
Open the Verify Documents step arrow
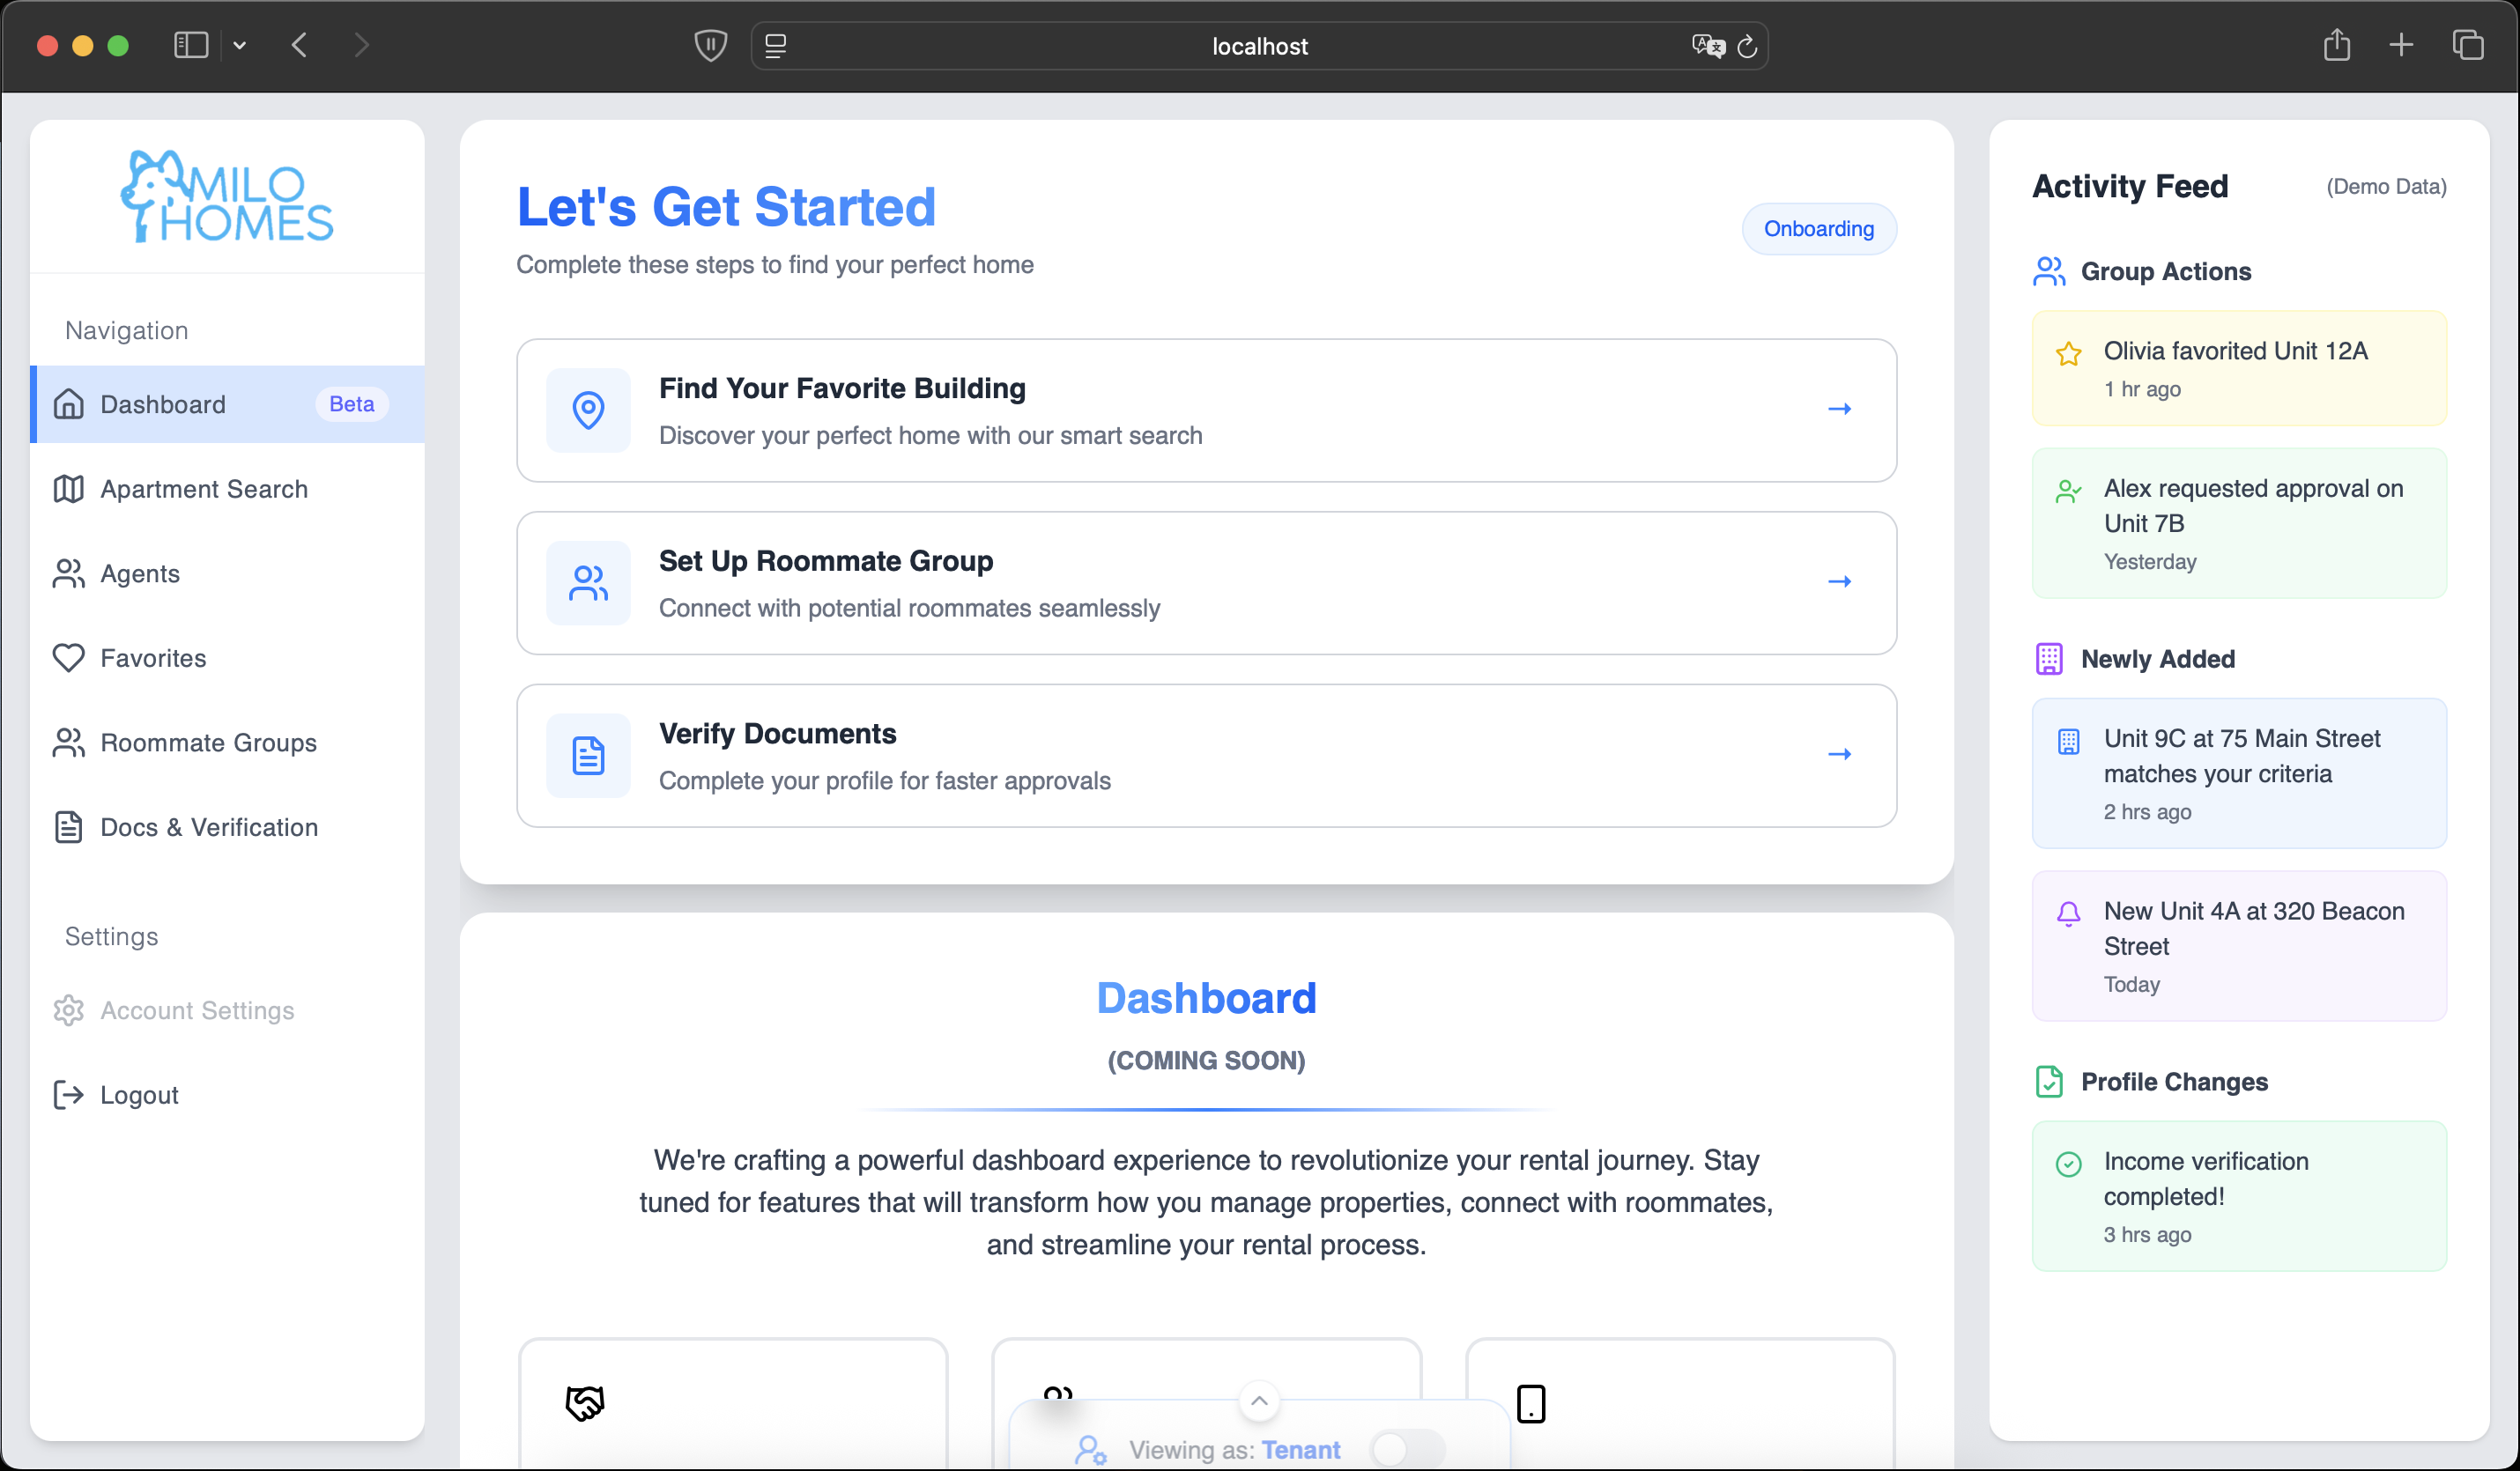1839,755
